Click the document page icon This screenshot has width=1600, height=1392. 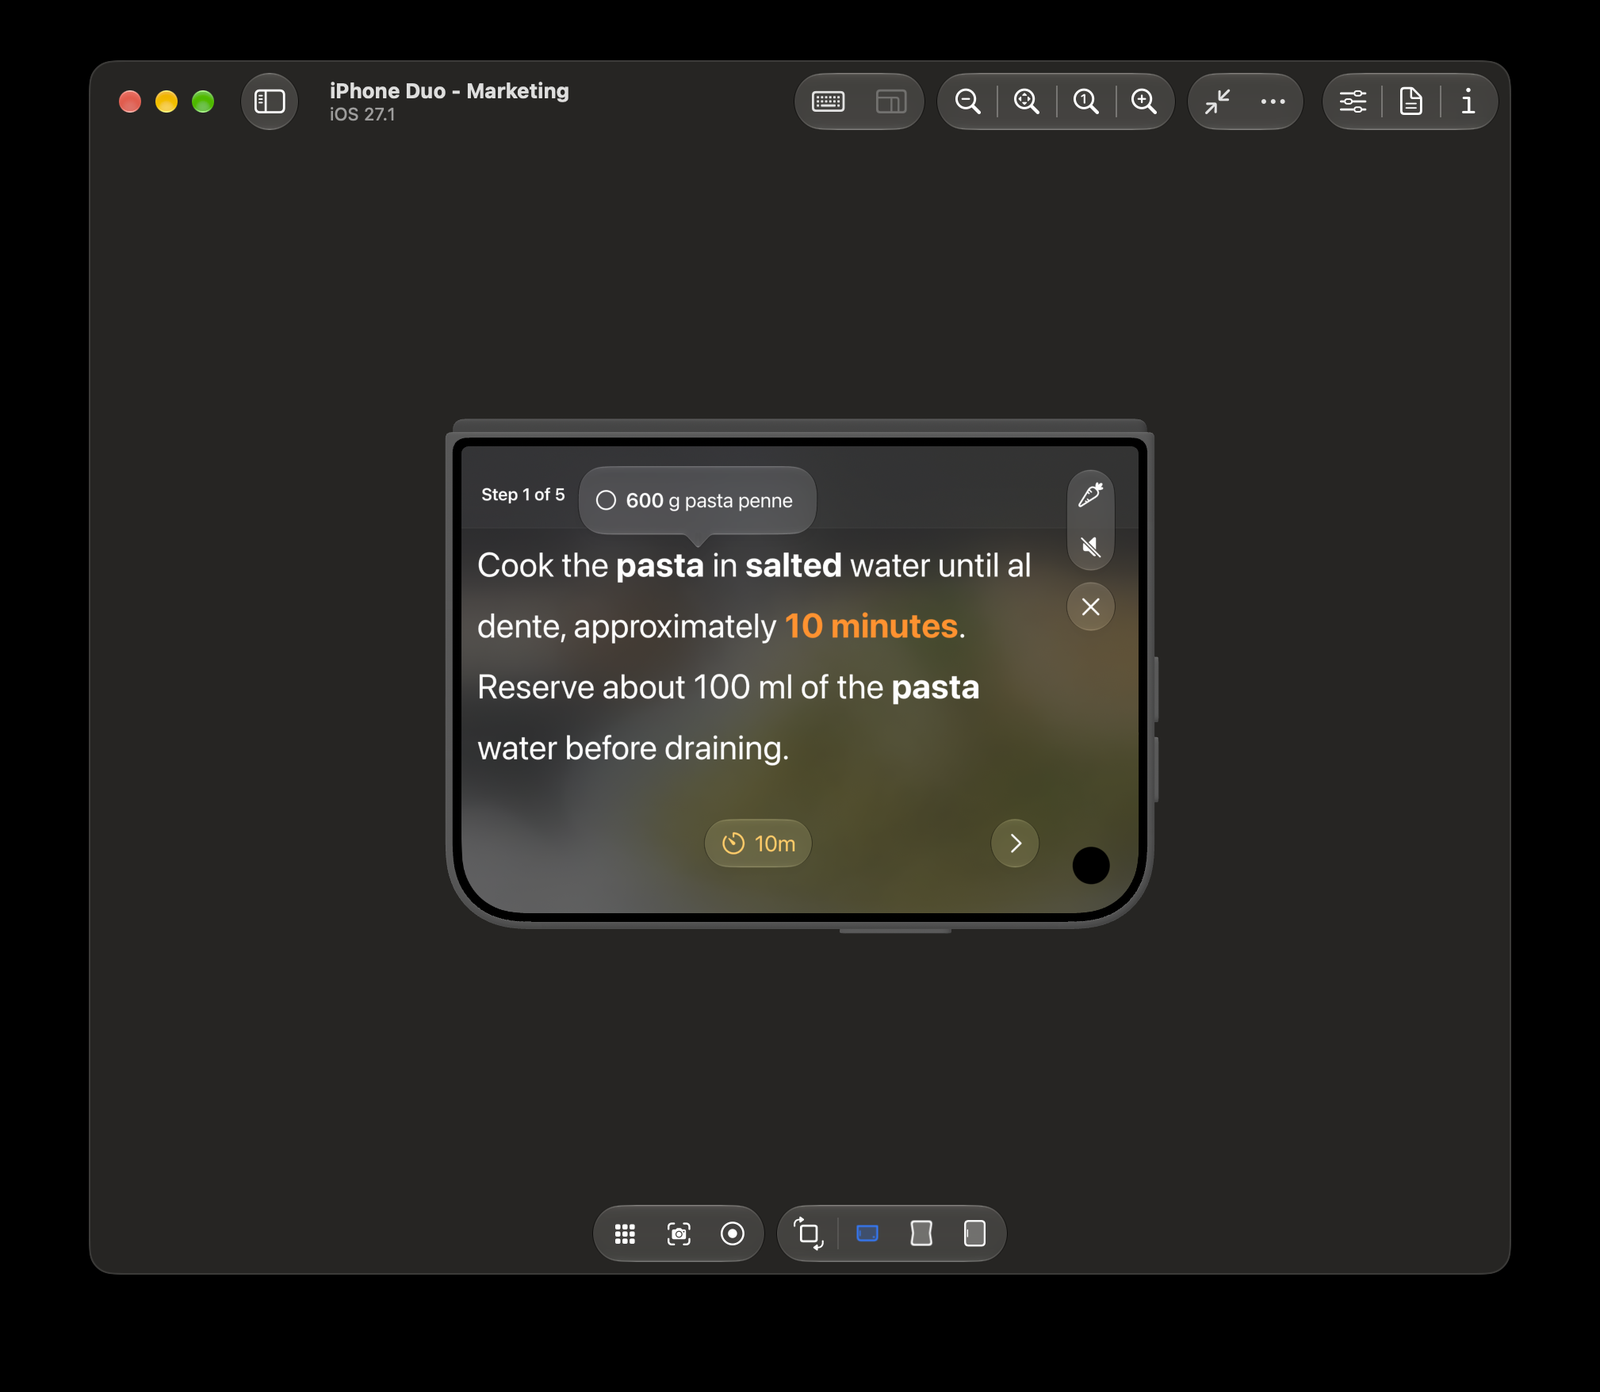point(1411,101)
